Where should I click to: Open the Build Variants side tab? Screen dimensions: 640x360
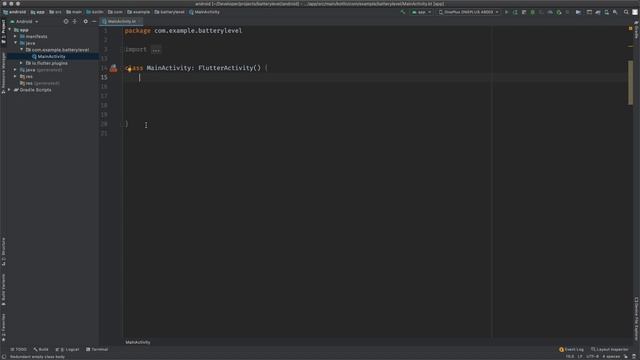[x=3, y=290]
